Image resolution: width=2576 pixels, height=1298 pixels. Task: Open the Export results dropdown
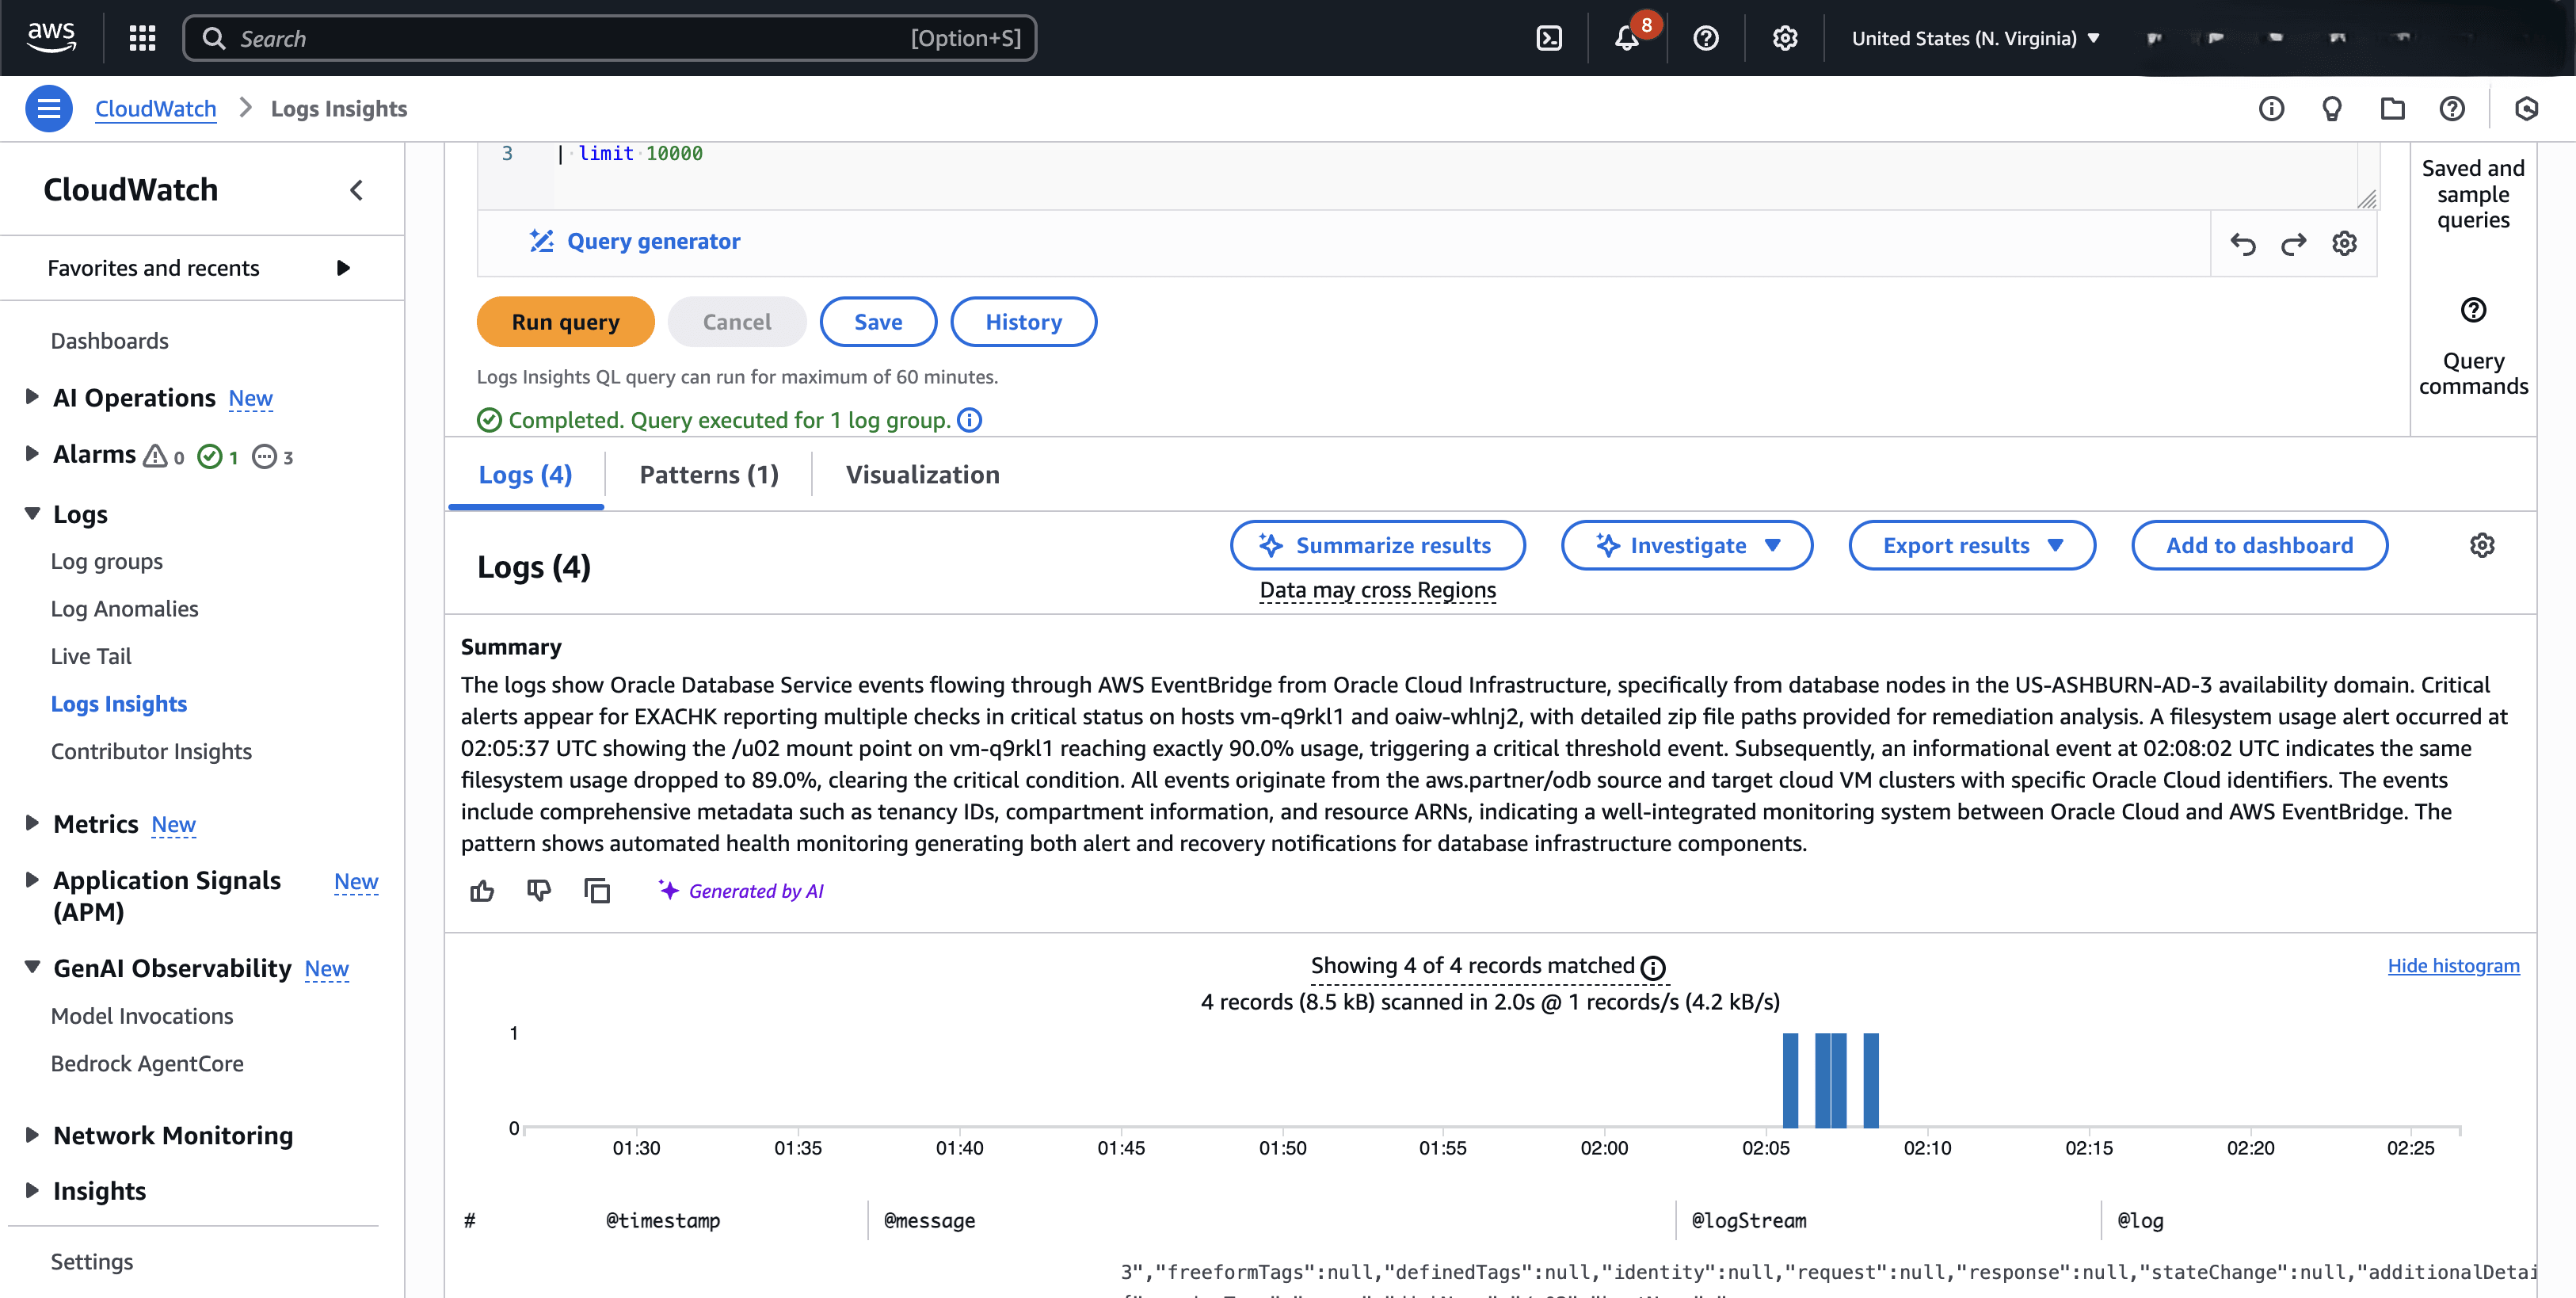1971,545
